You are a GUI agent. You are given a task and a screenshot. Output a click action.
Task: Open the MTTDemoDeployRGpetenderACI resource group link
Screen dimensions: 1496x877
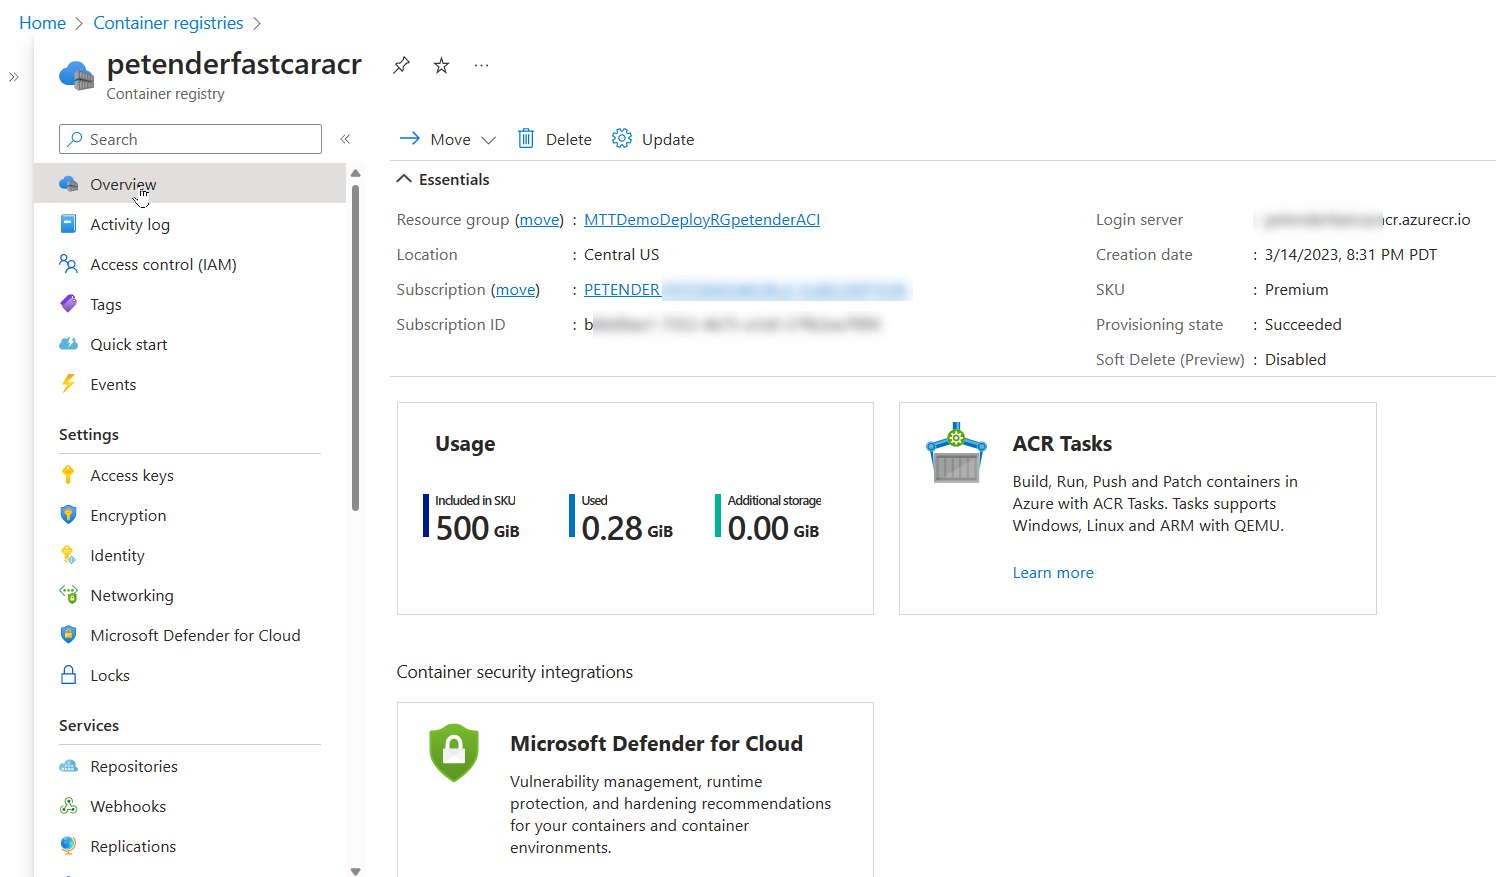(x=702, y=219)
